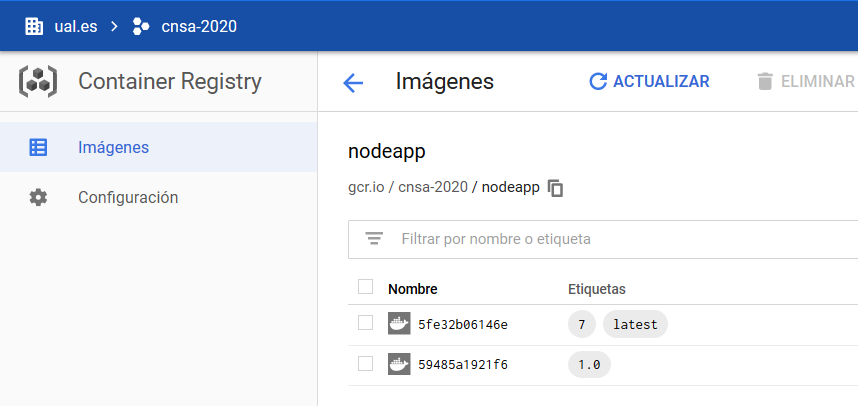Check the box for image 5fe32b06146e
Image resolution: width=858 pixels, height=406 pixels.
(x=365, y=323)
